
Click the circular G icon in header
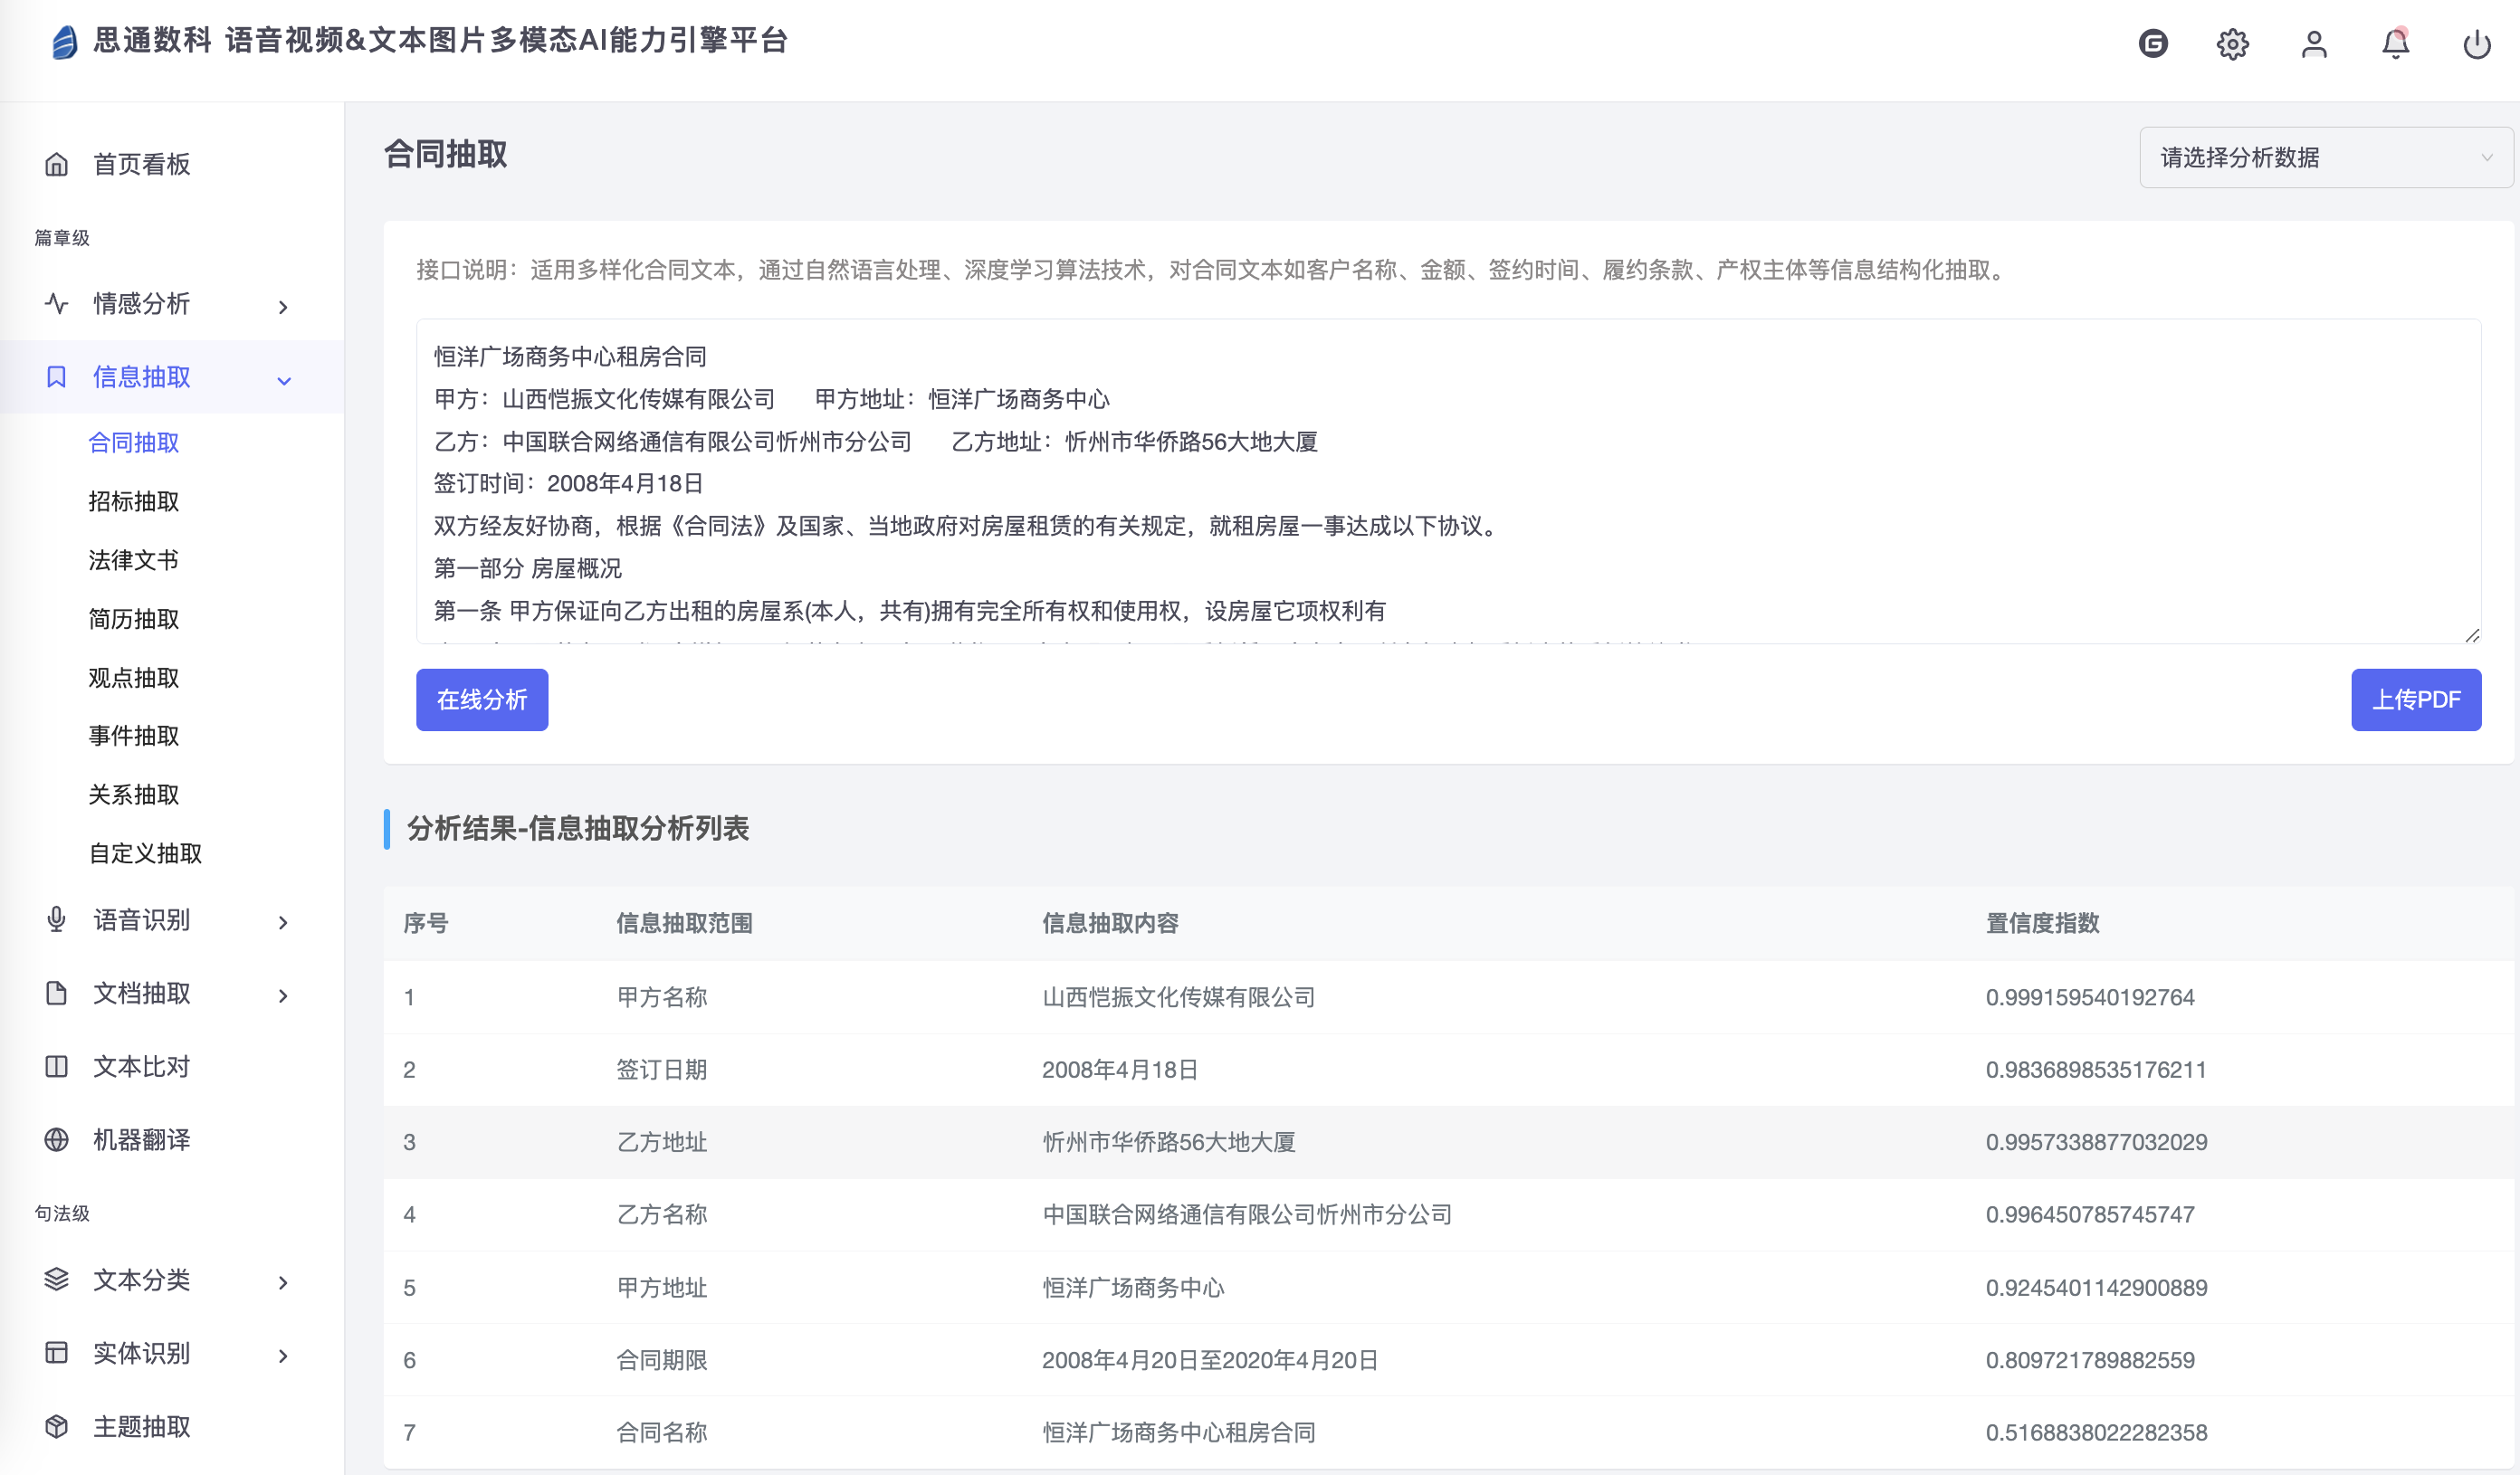[x=2153, y=44]
